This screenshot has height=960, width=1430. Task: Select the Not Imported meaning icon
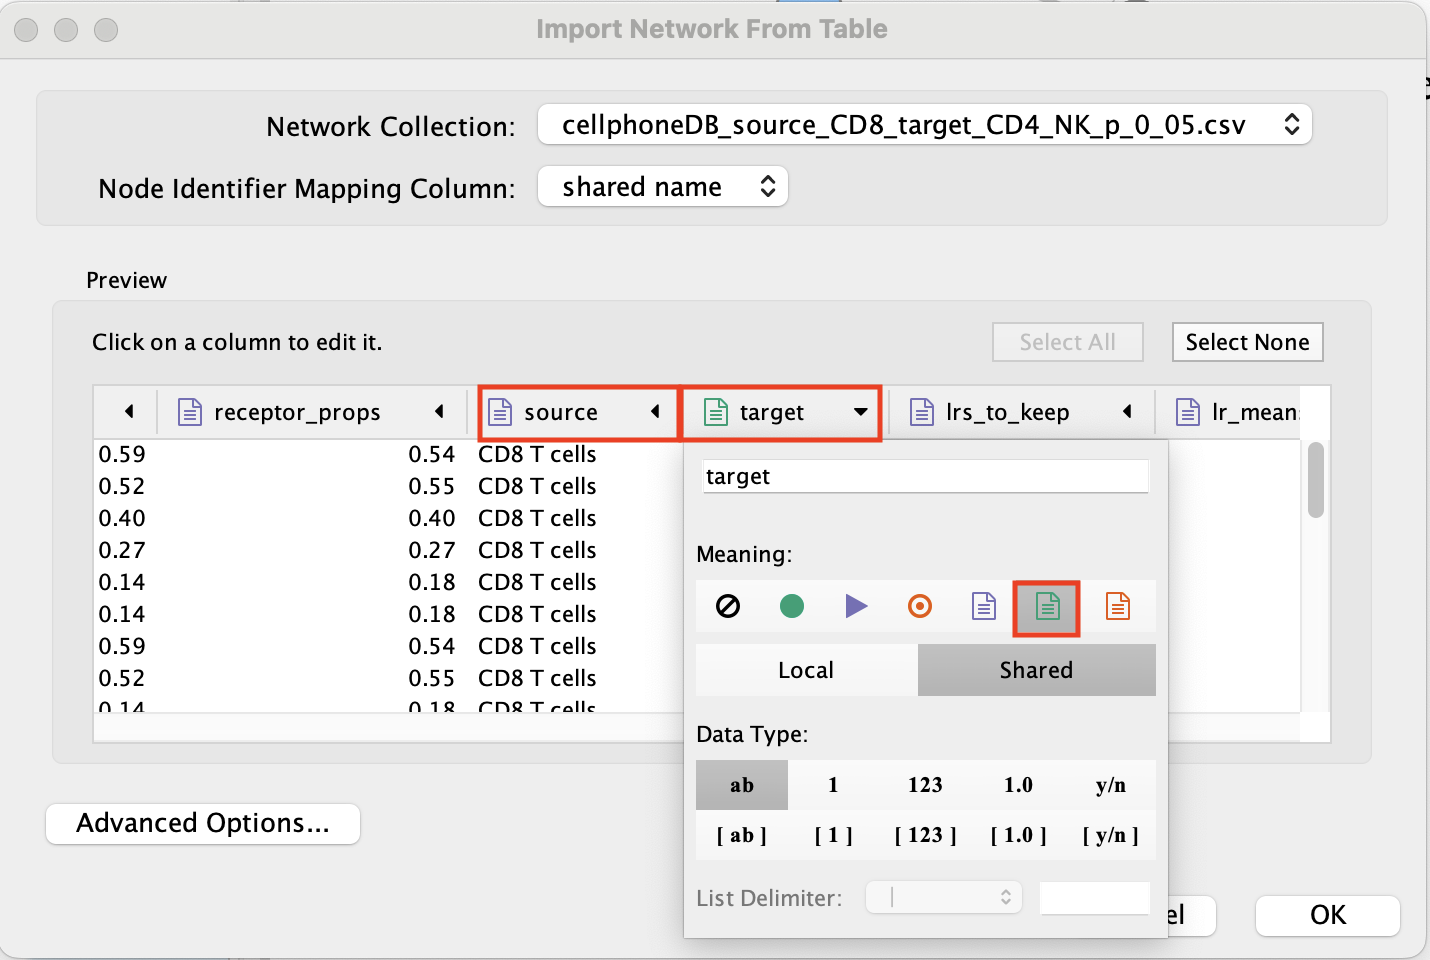[x=728, y=606]
